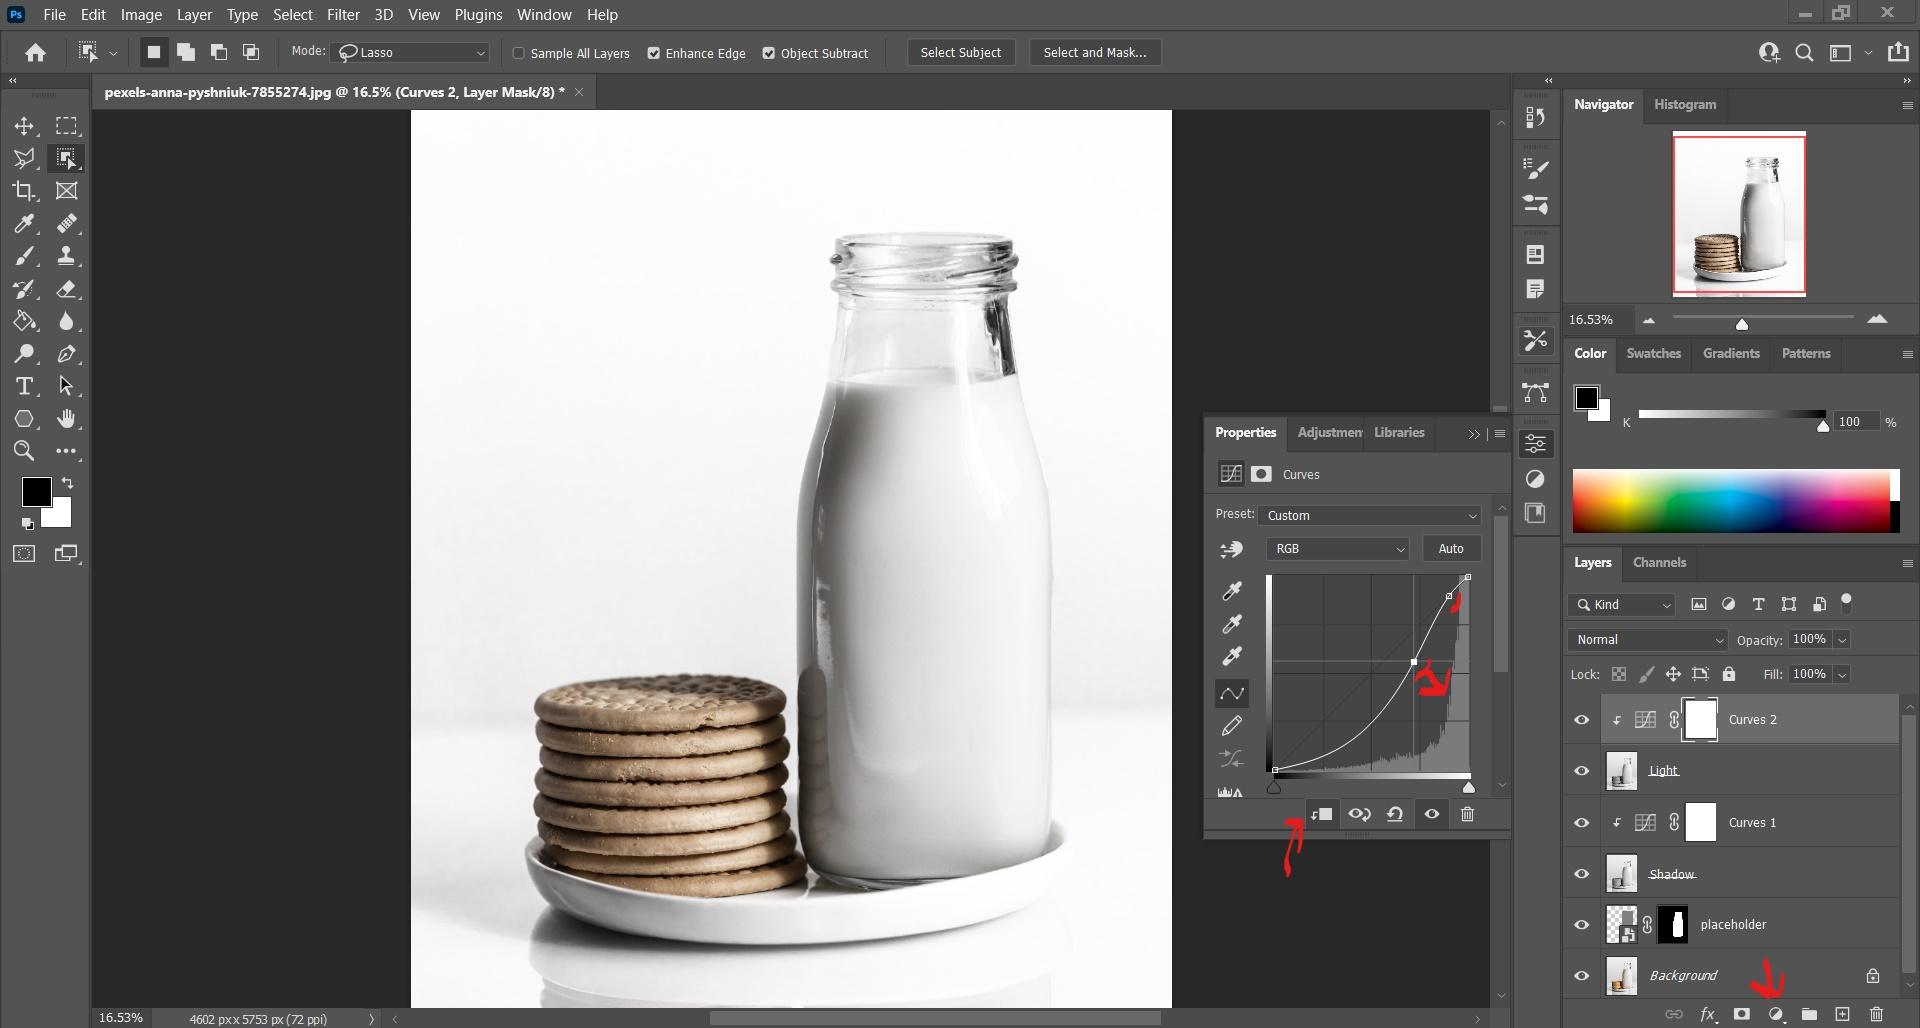Hide the placeholder layer
Viewport: 1920px width, 1028px height.
(x=1582, y=925)
